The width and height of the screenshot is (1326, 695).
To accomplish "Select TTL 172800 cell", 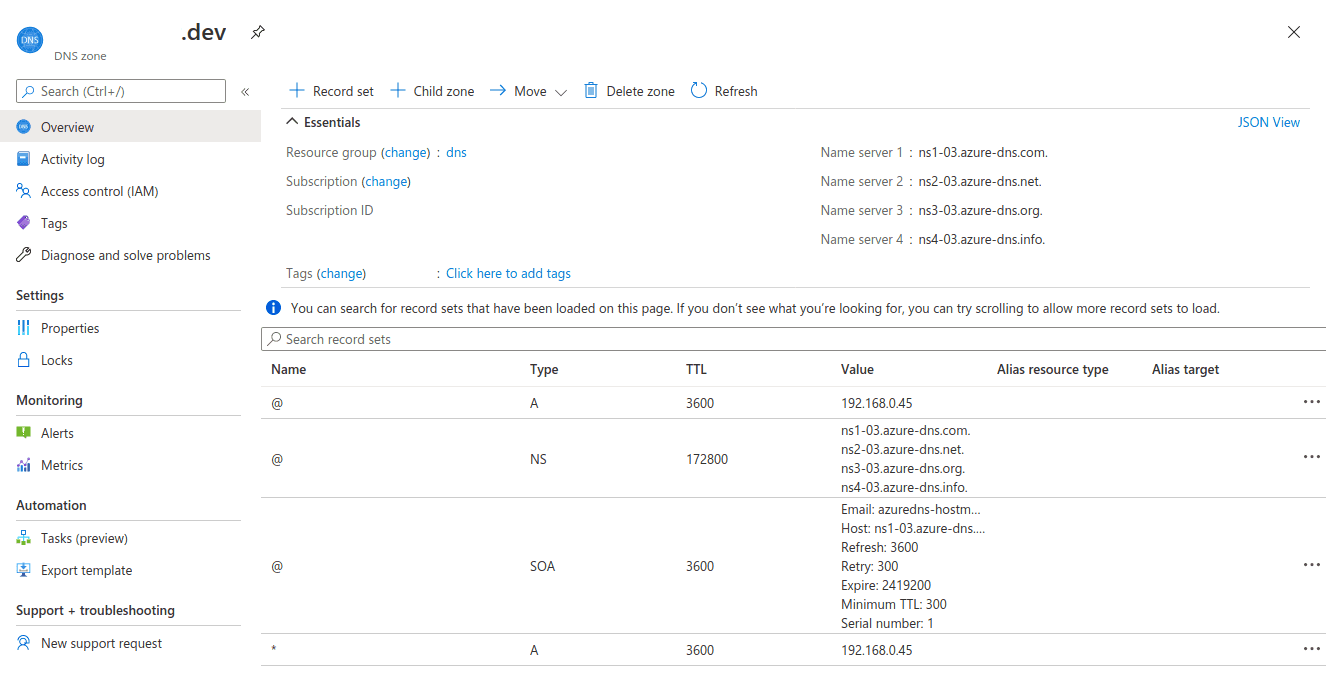I will (x=707, y=460).
